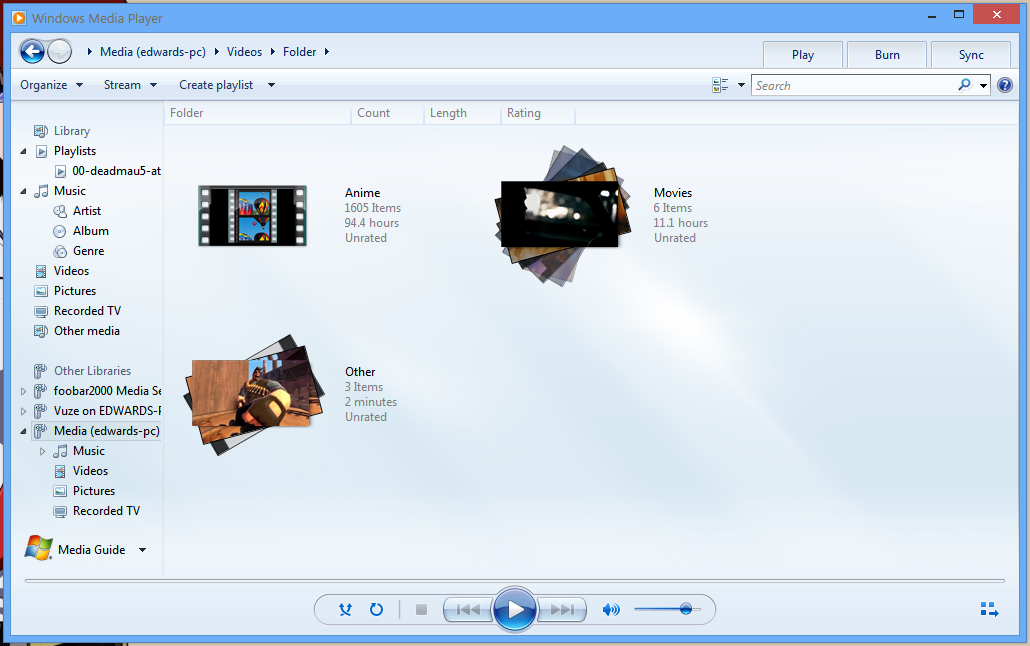Select Library in navigation pane
Image resolution: width=1030 pixels, height=646 pixels.
click(x=72, y=131)
